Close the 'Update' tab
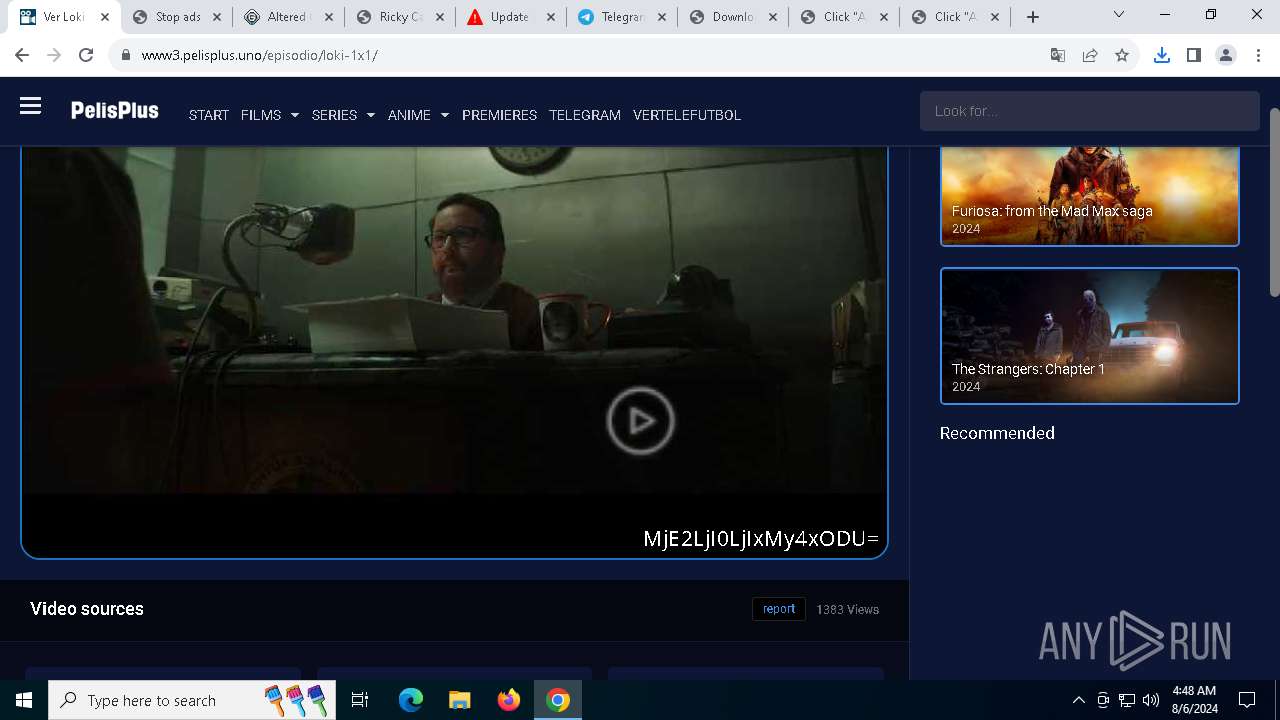 (x=549, y=17)
